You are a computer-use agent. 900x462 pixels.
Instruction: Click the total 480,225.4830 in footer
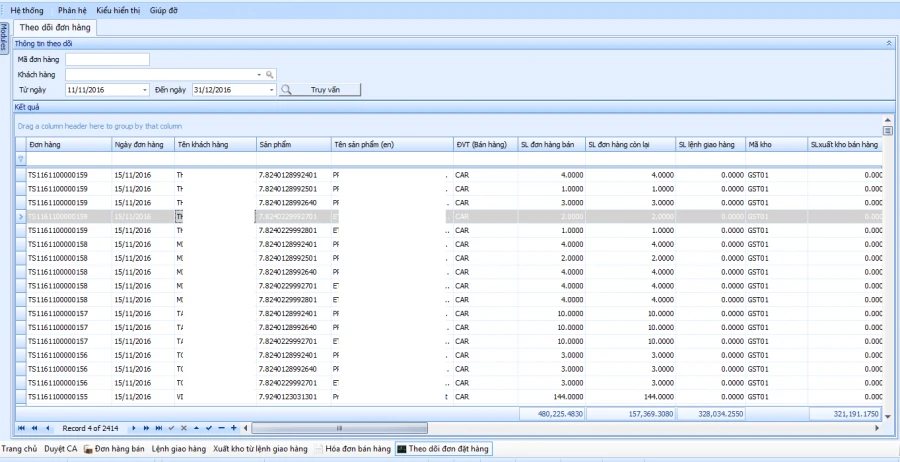(x=552, y=414)
